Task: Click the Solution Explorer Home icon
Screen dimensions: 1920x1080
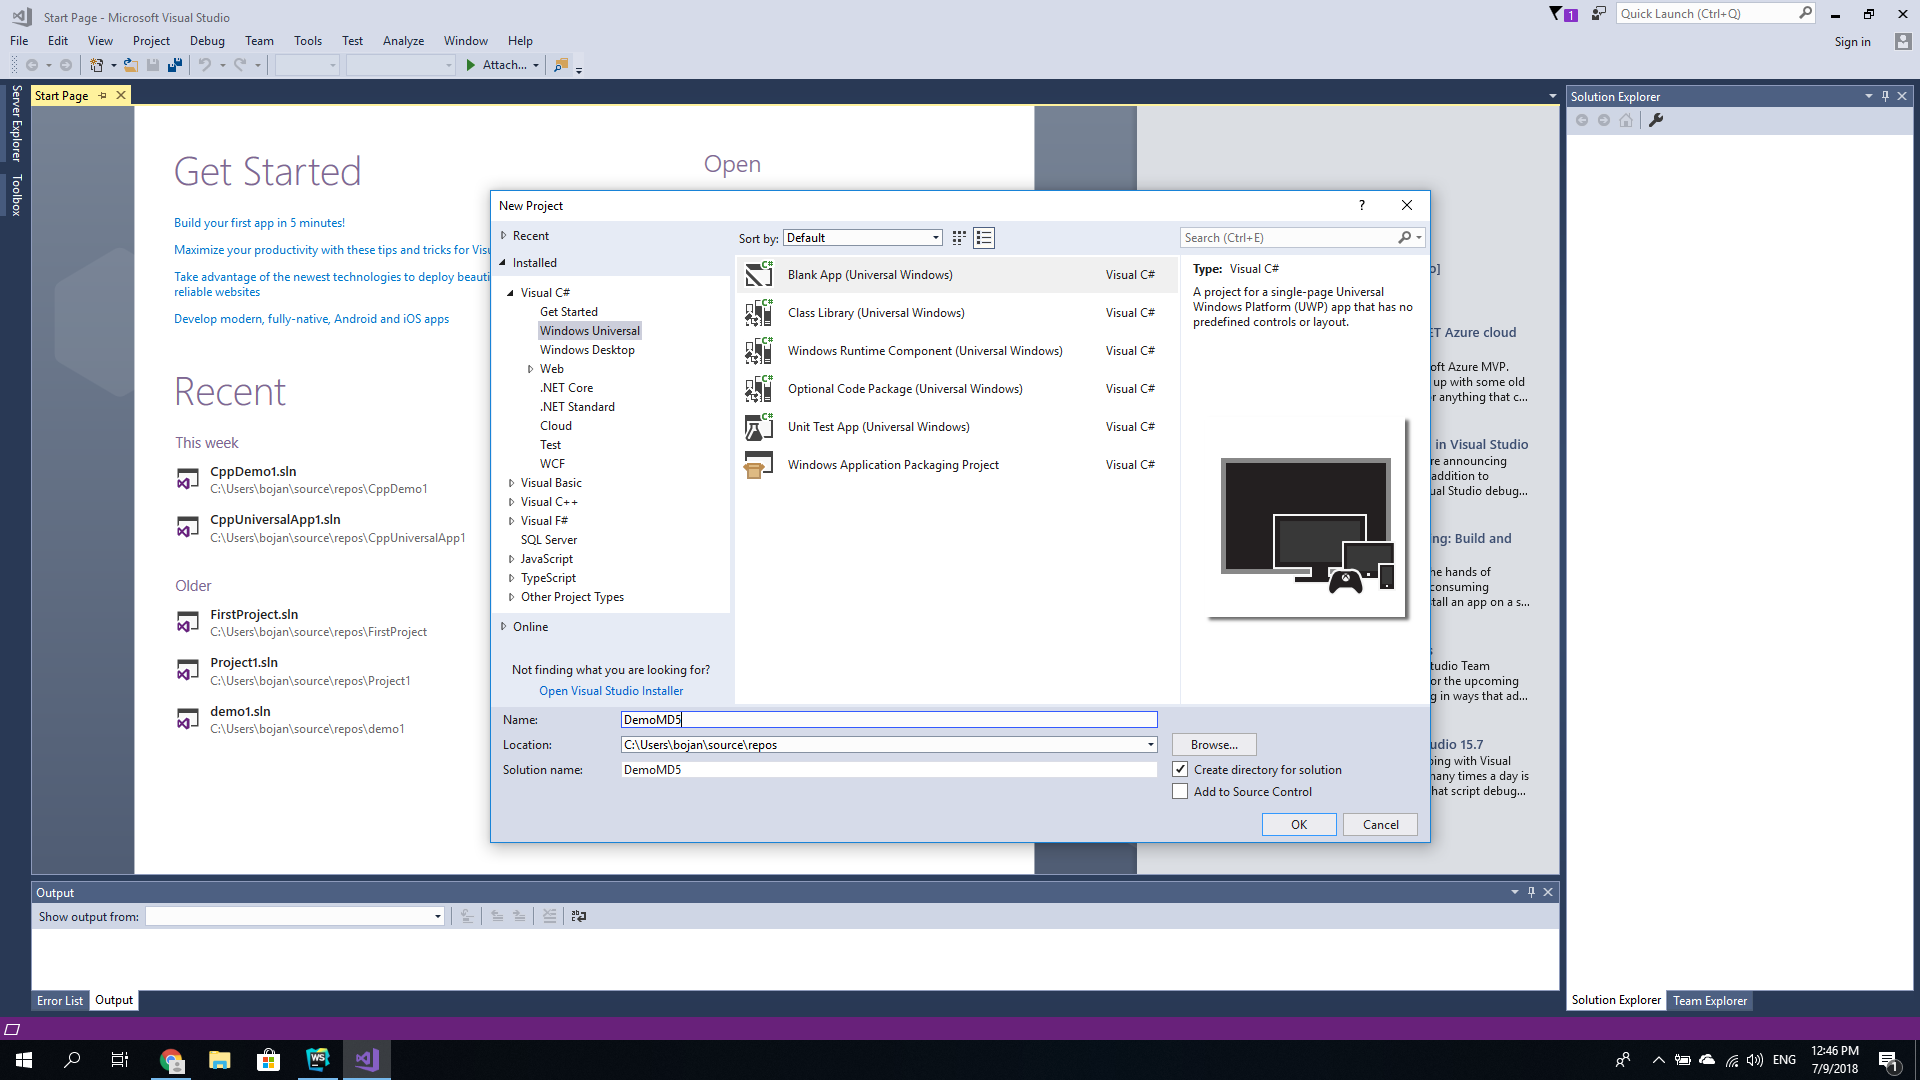Action: click(x=1626, y=120)
